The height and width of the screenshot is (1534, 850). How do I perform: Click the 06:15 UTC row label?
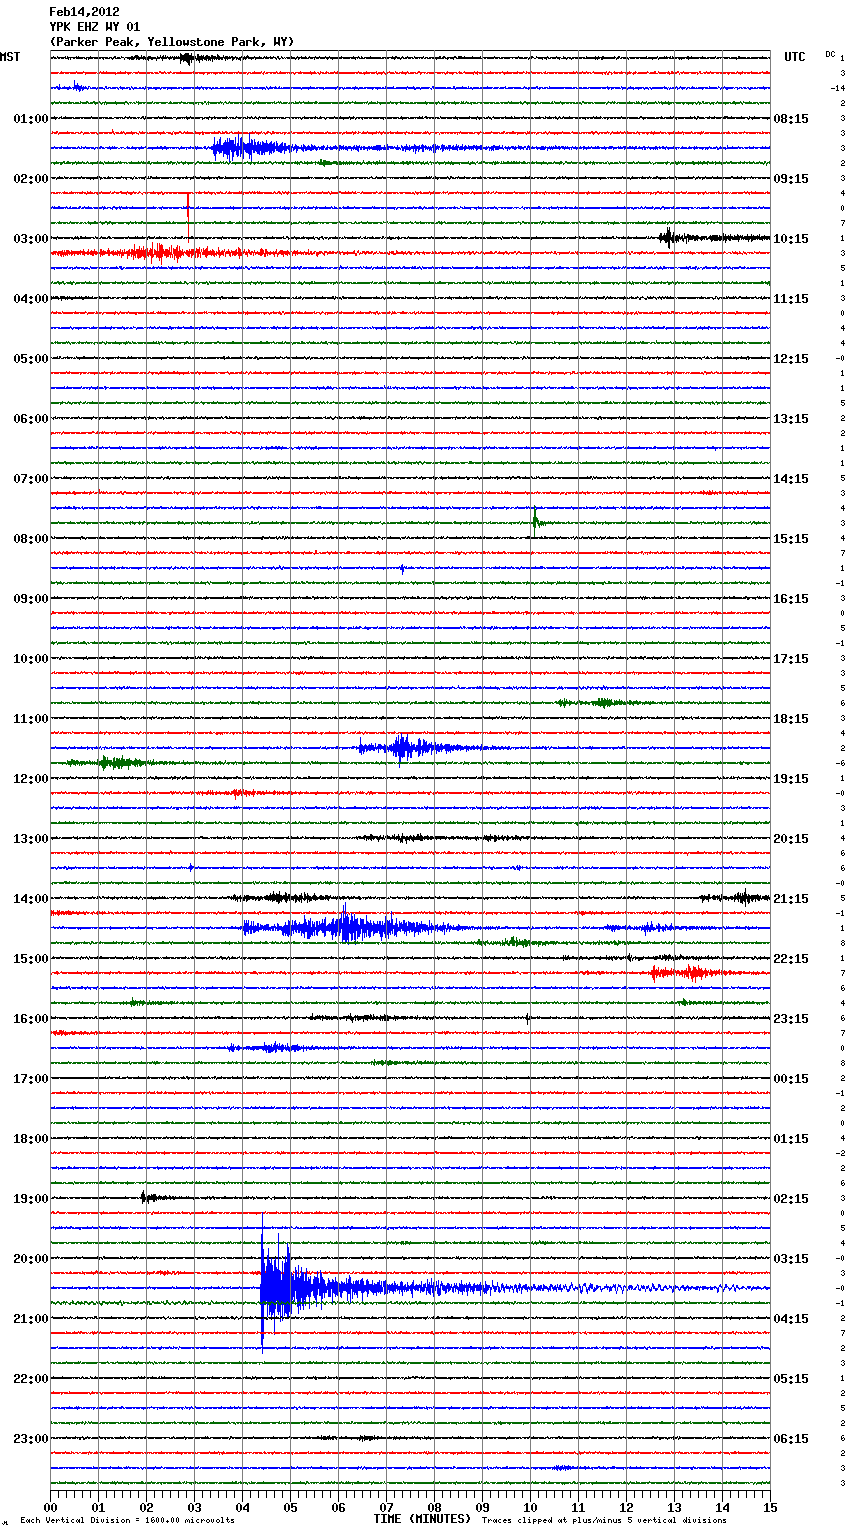pyautogui.click(x=791, y=1439)
